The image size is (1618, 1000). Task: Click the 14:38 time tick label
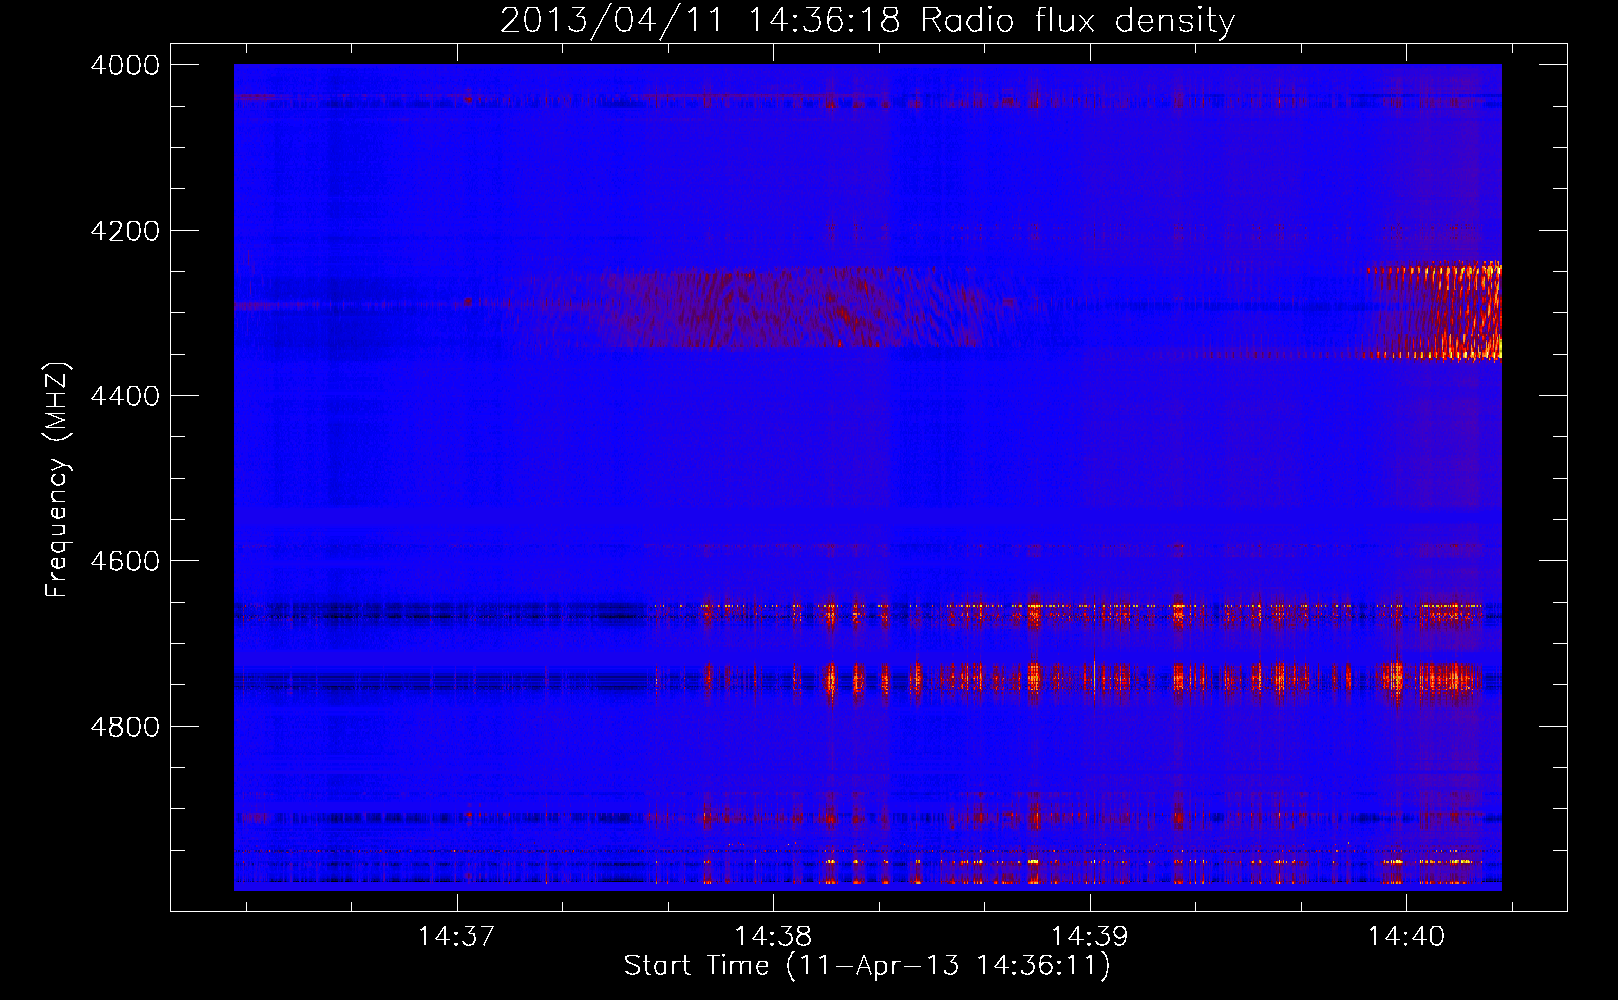773,937
